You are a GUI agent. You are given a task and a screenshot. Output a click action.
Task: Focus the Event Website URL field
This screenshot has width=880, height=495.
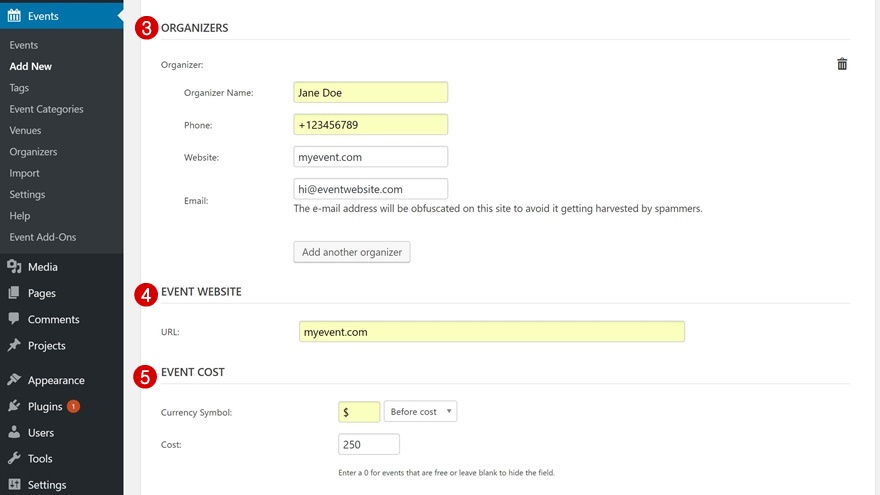(x=491, y=332)
